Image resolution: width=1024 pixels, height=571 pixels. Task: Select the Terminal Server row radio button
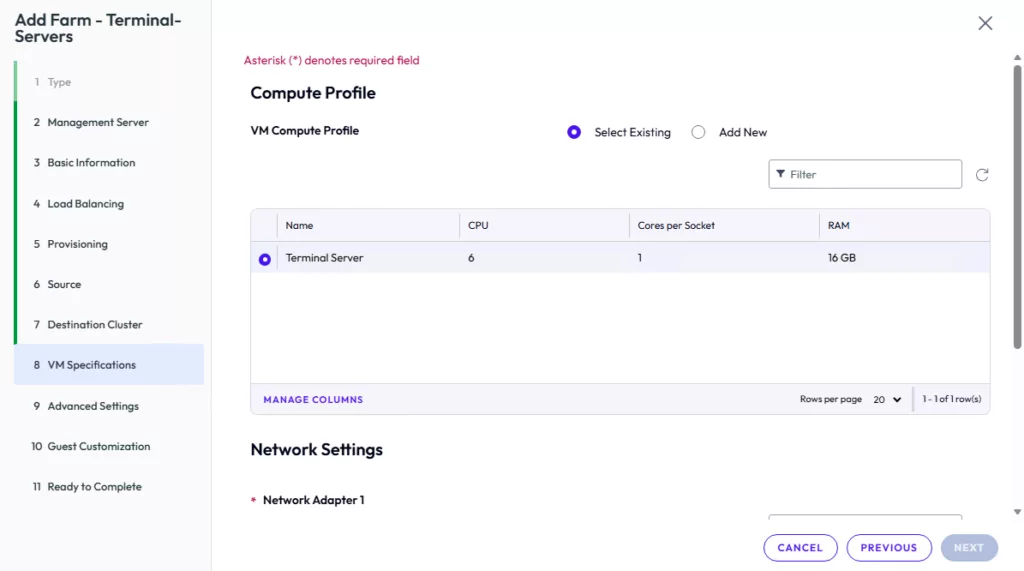265,259
